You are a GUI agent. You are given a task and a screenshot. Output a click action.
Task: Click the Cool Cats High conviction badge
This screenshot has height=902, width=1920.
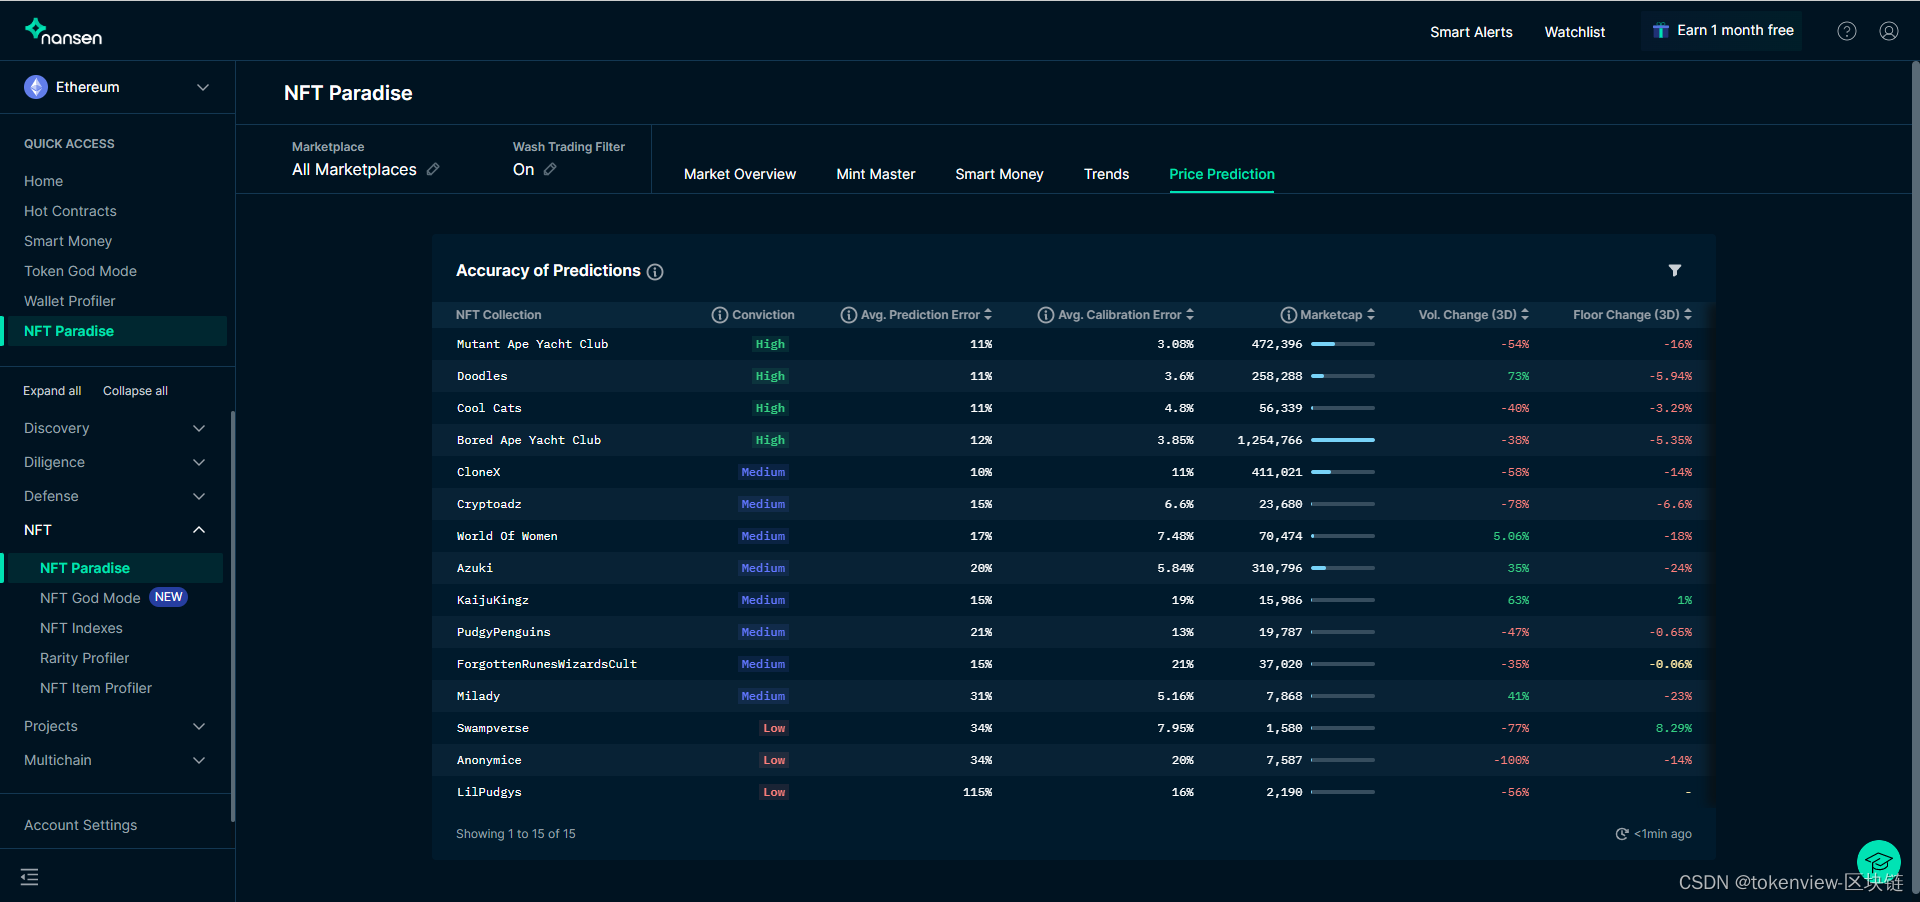tap(770, 408)
